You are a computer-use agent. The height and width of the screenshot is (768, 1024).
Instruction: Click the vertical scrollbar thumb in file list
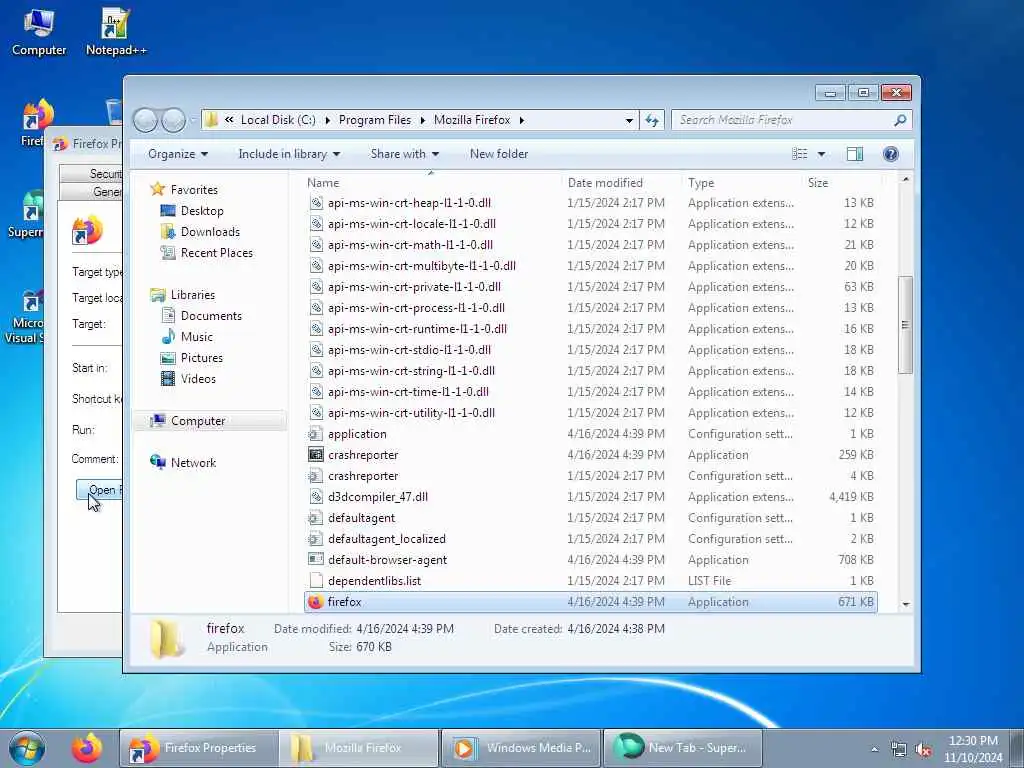tap(905, 325)
